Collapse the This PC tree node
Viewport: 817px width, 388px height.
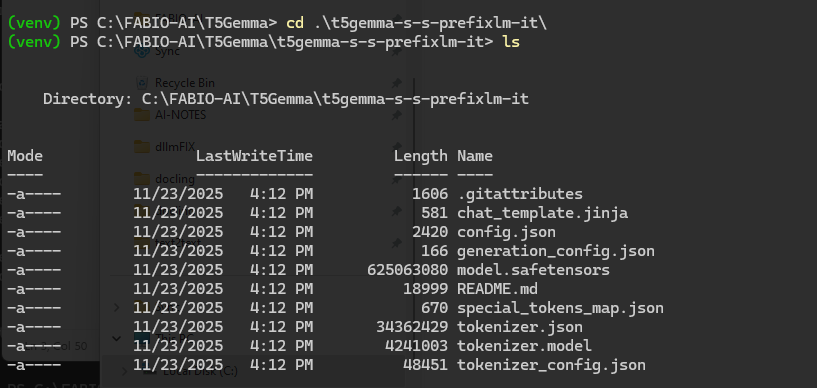tap(117, 339)
